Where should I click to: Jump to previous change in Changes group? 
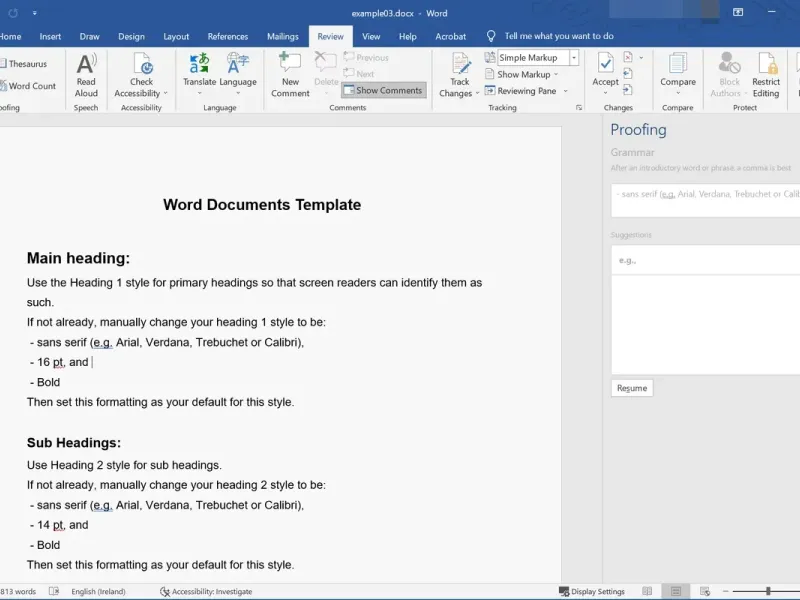(x=628, y=74)
